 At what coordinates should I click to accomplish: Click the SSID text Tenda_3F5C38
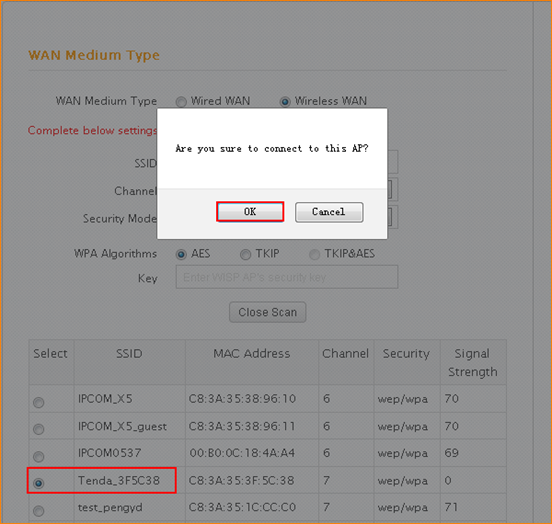coord(119,480)
